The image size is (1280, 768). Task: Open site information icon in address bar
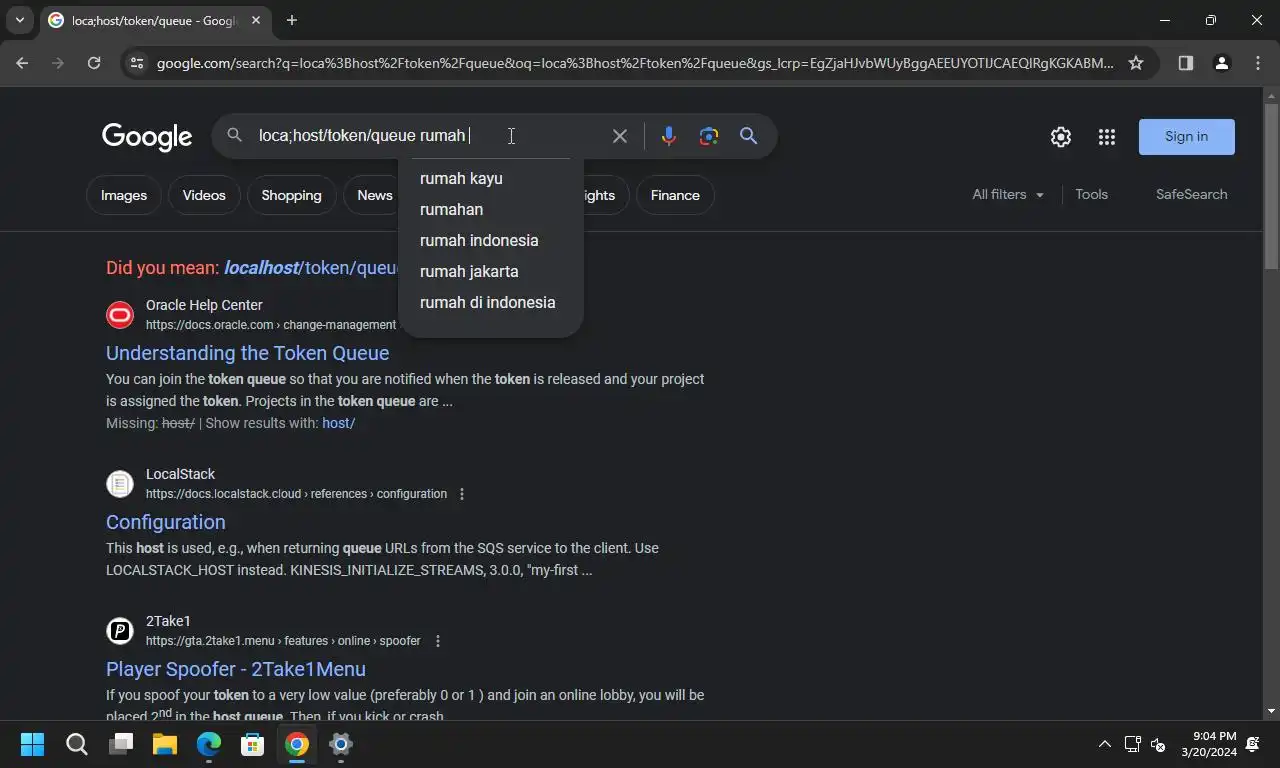coord(137,63)
